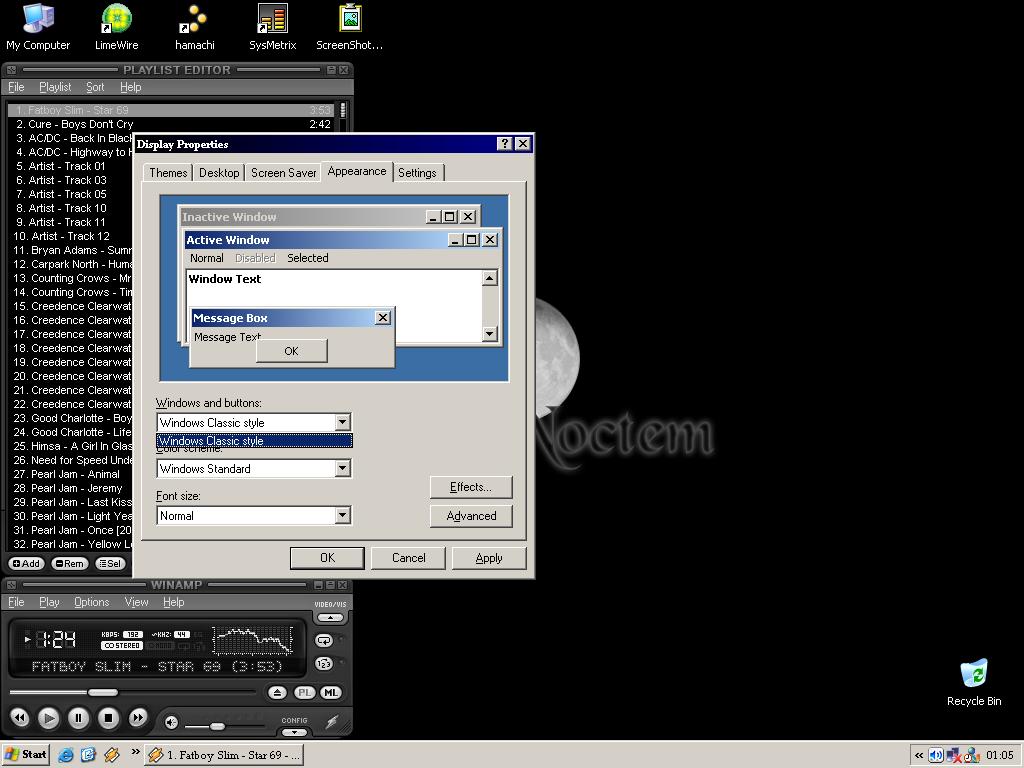Skip to next track in Winamp
Image resolution: width=1024 pixels, height=768 pixels.
(137, 718)
